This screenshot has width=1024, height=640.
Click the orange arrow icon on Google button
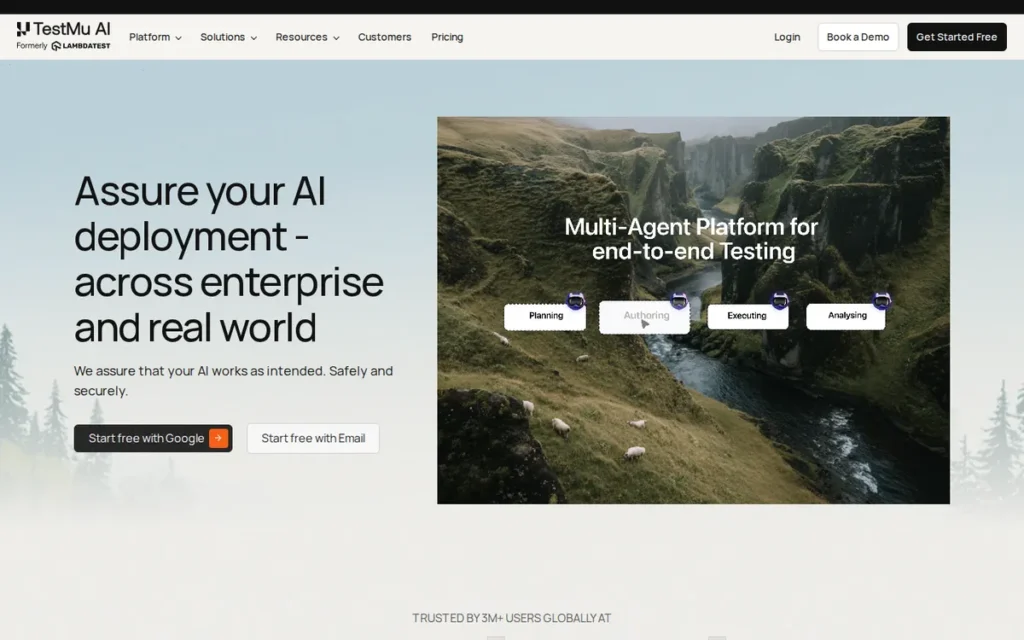pyautogui.click(x=219, y=438)
